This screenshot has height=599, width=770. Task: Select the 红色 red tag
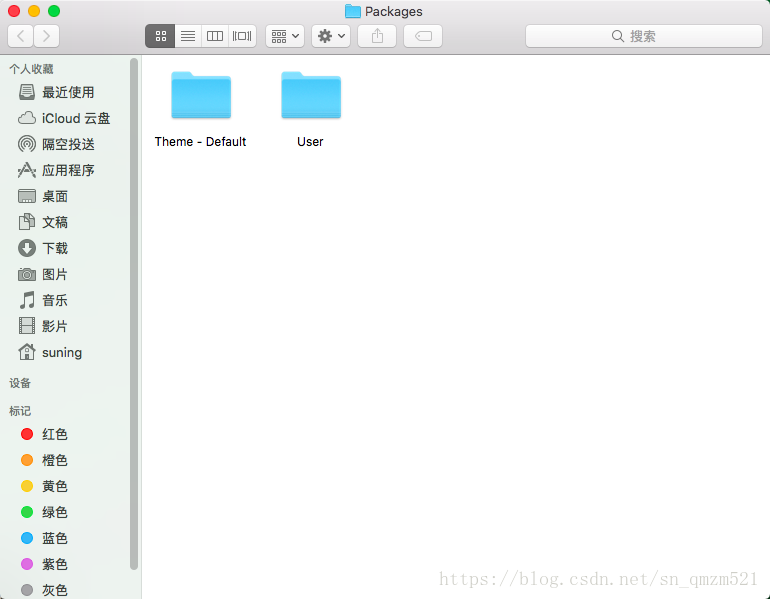[44, 434]
